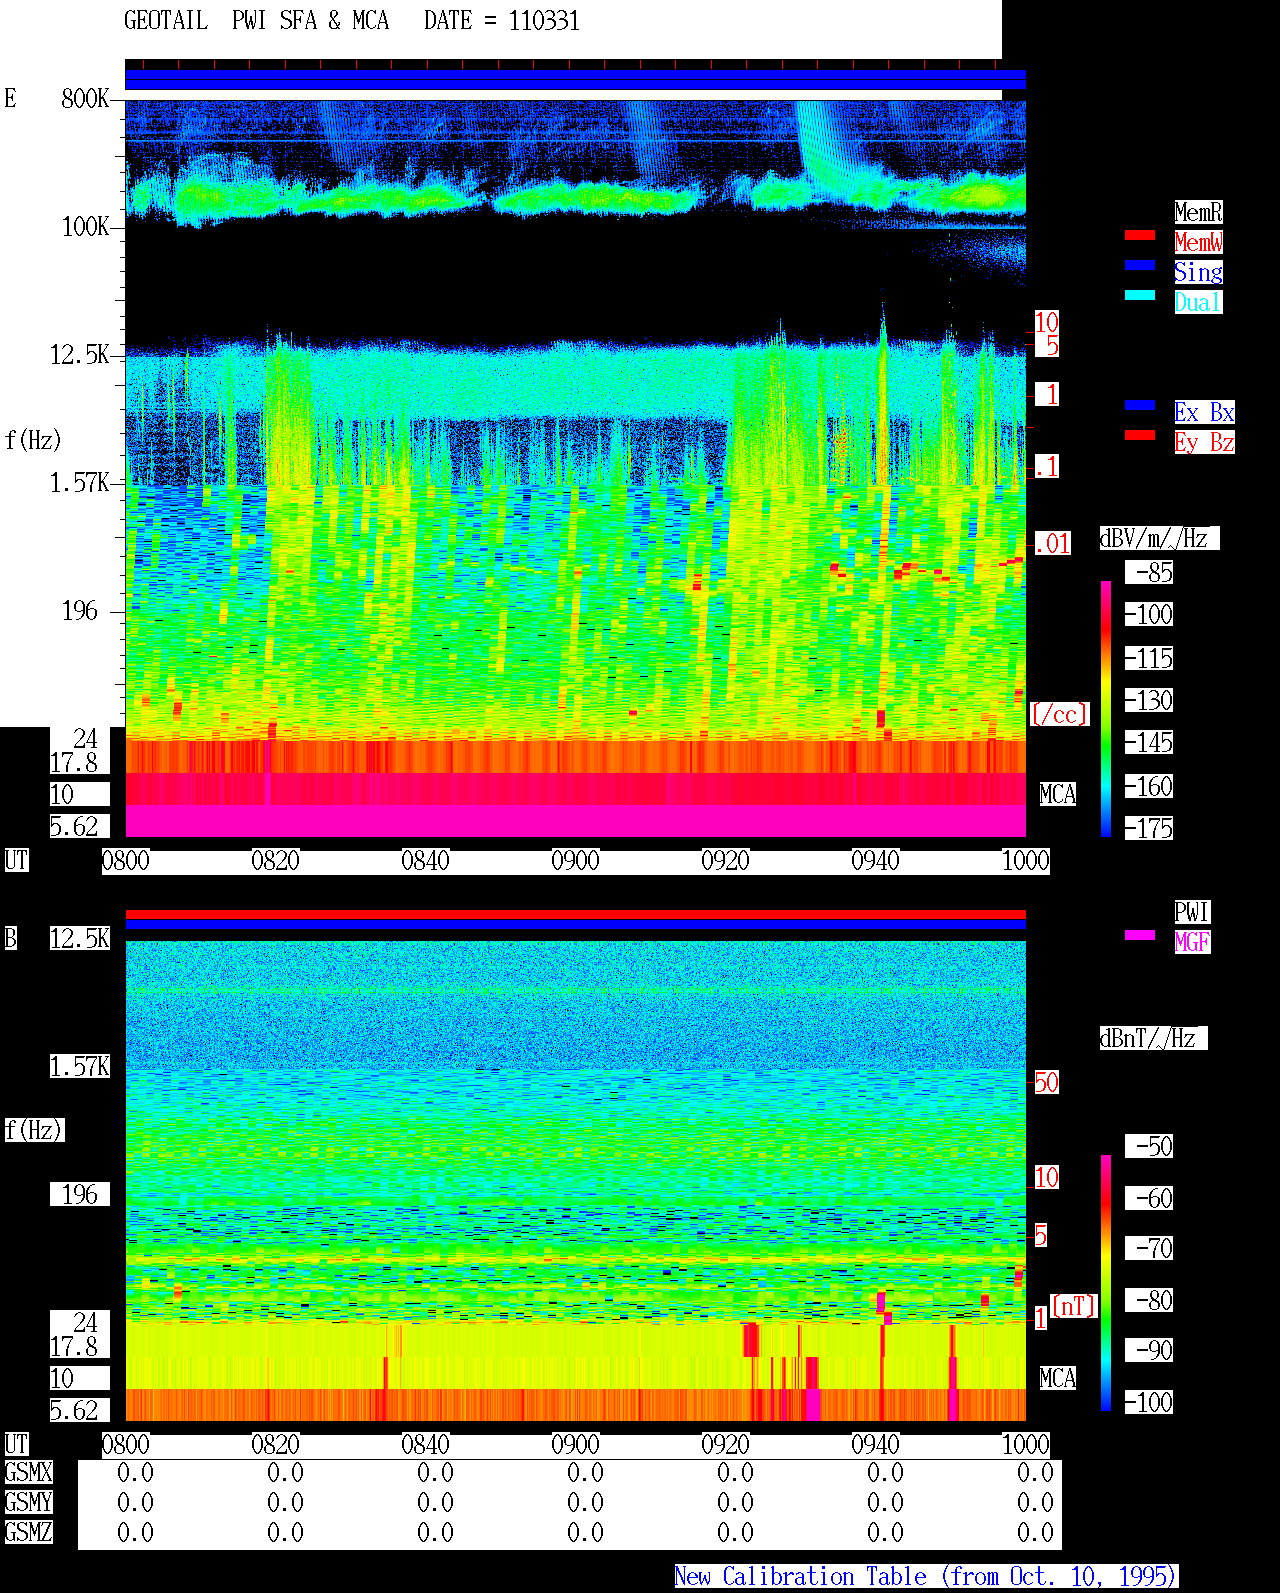1280x1593 pixels.
Task: Click the 800K frequency axis label
Action: (x=85, y=99)
